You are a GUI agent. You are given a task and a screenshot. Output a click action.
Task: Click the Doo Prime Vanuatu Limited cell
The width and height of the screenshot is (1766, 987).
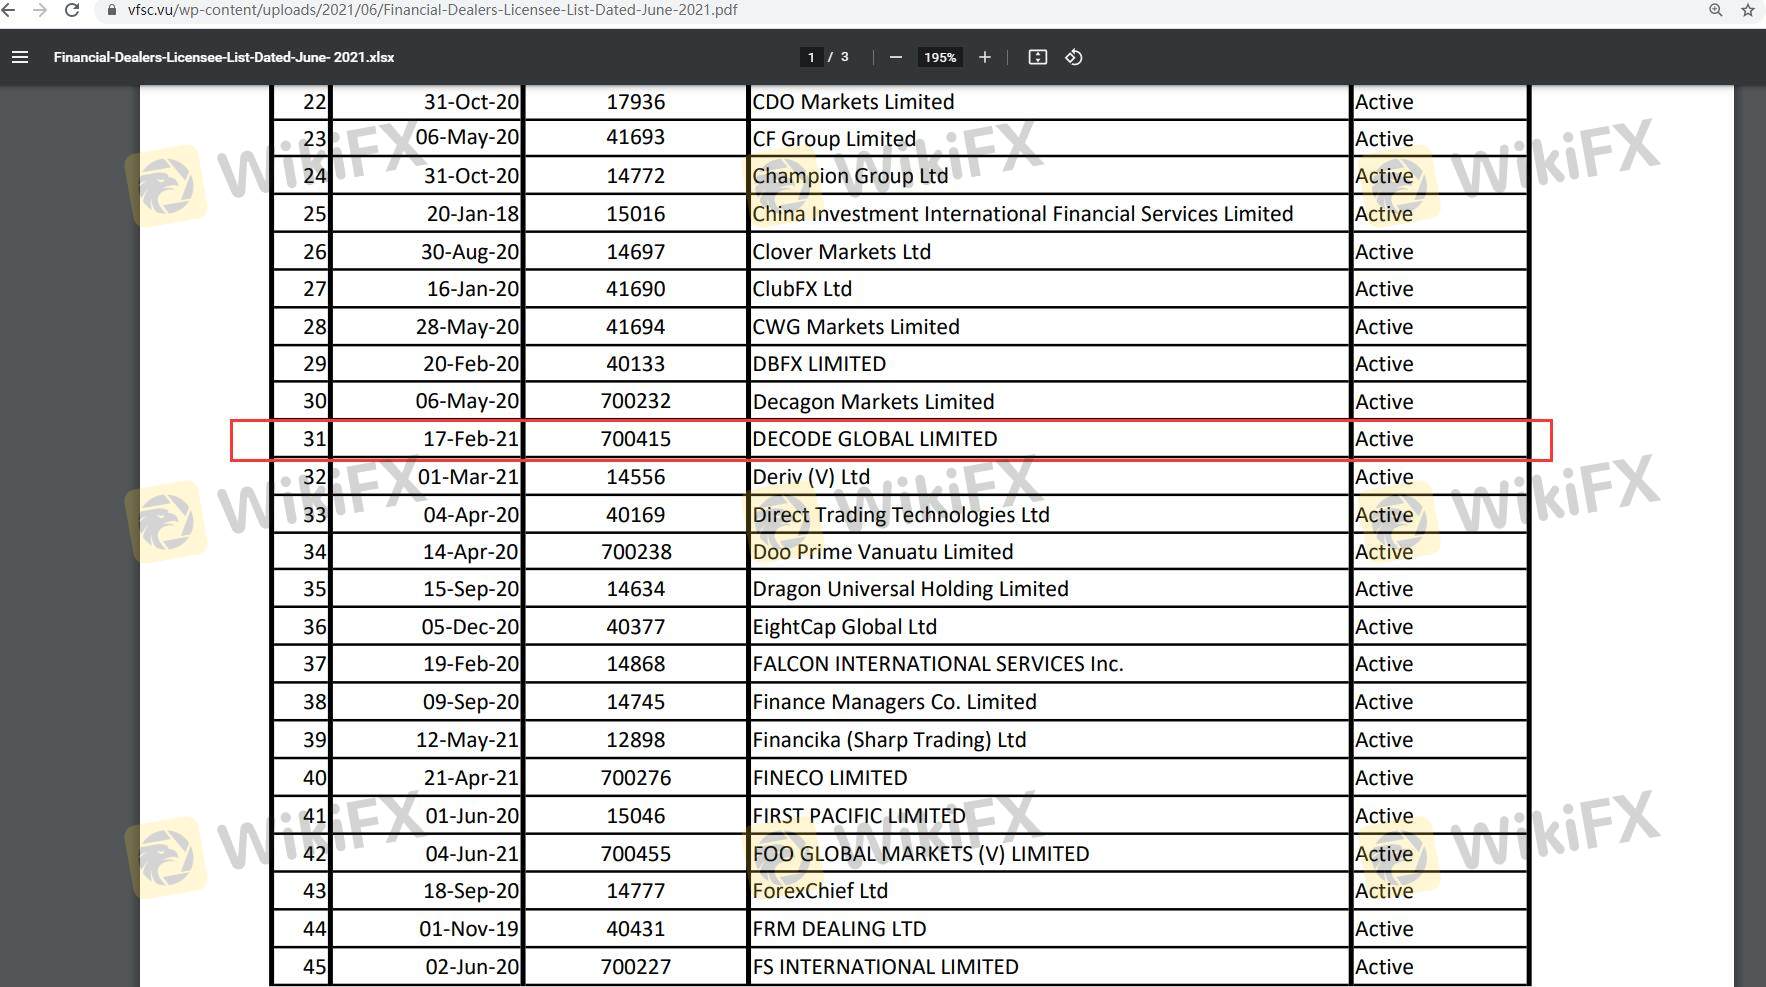882,552
